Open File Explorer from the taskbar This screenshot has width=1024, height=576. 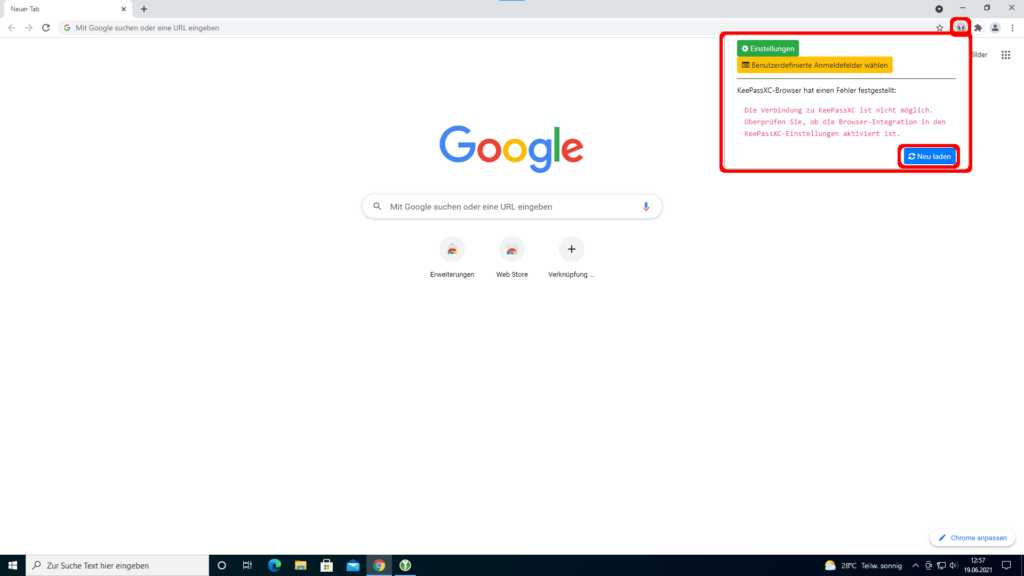pos(300,566)
